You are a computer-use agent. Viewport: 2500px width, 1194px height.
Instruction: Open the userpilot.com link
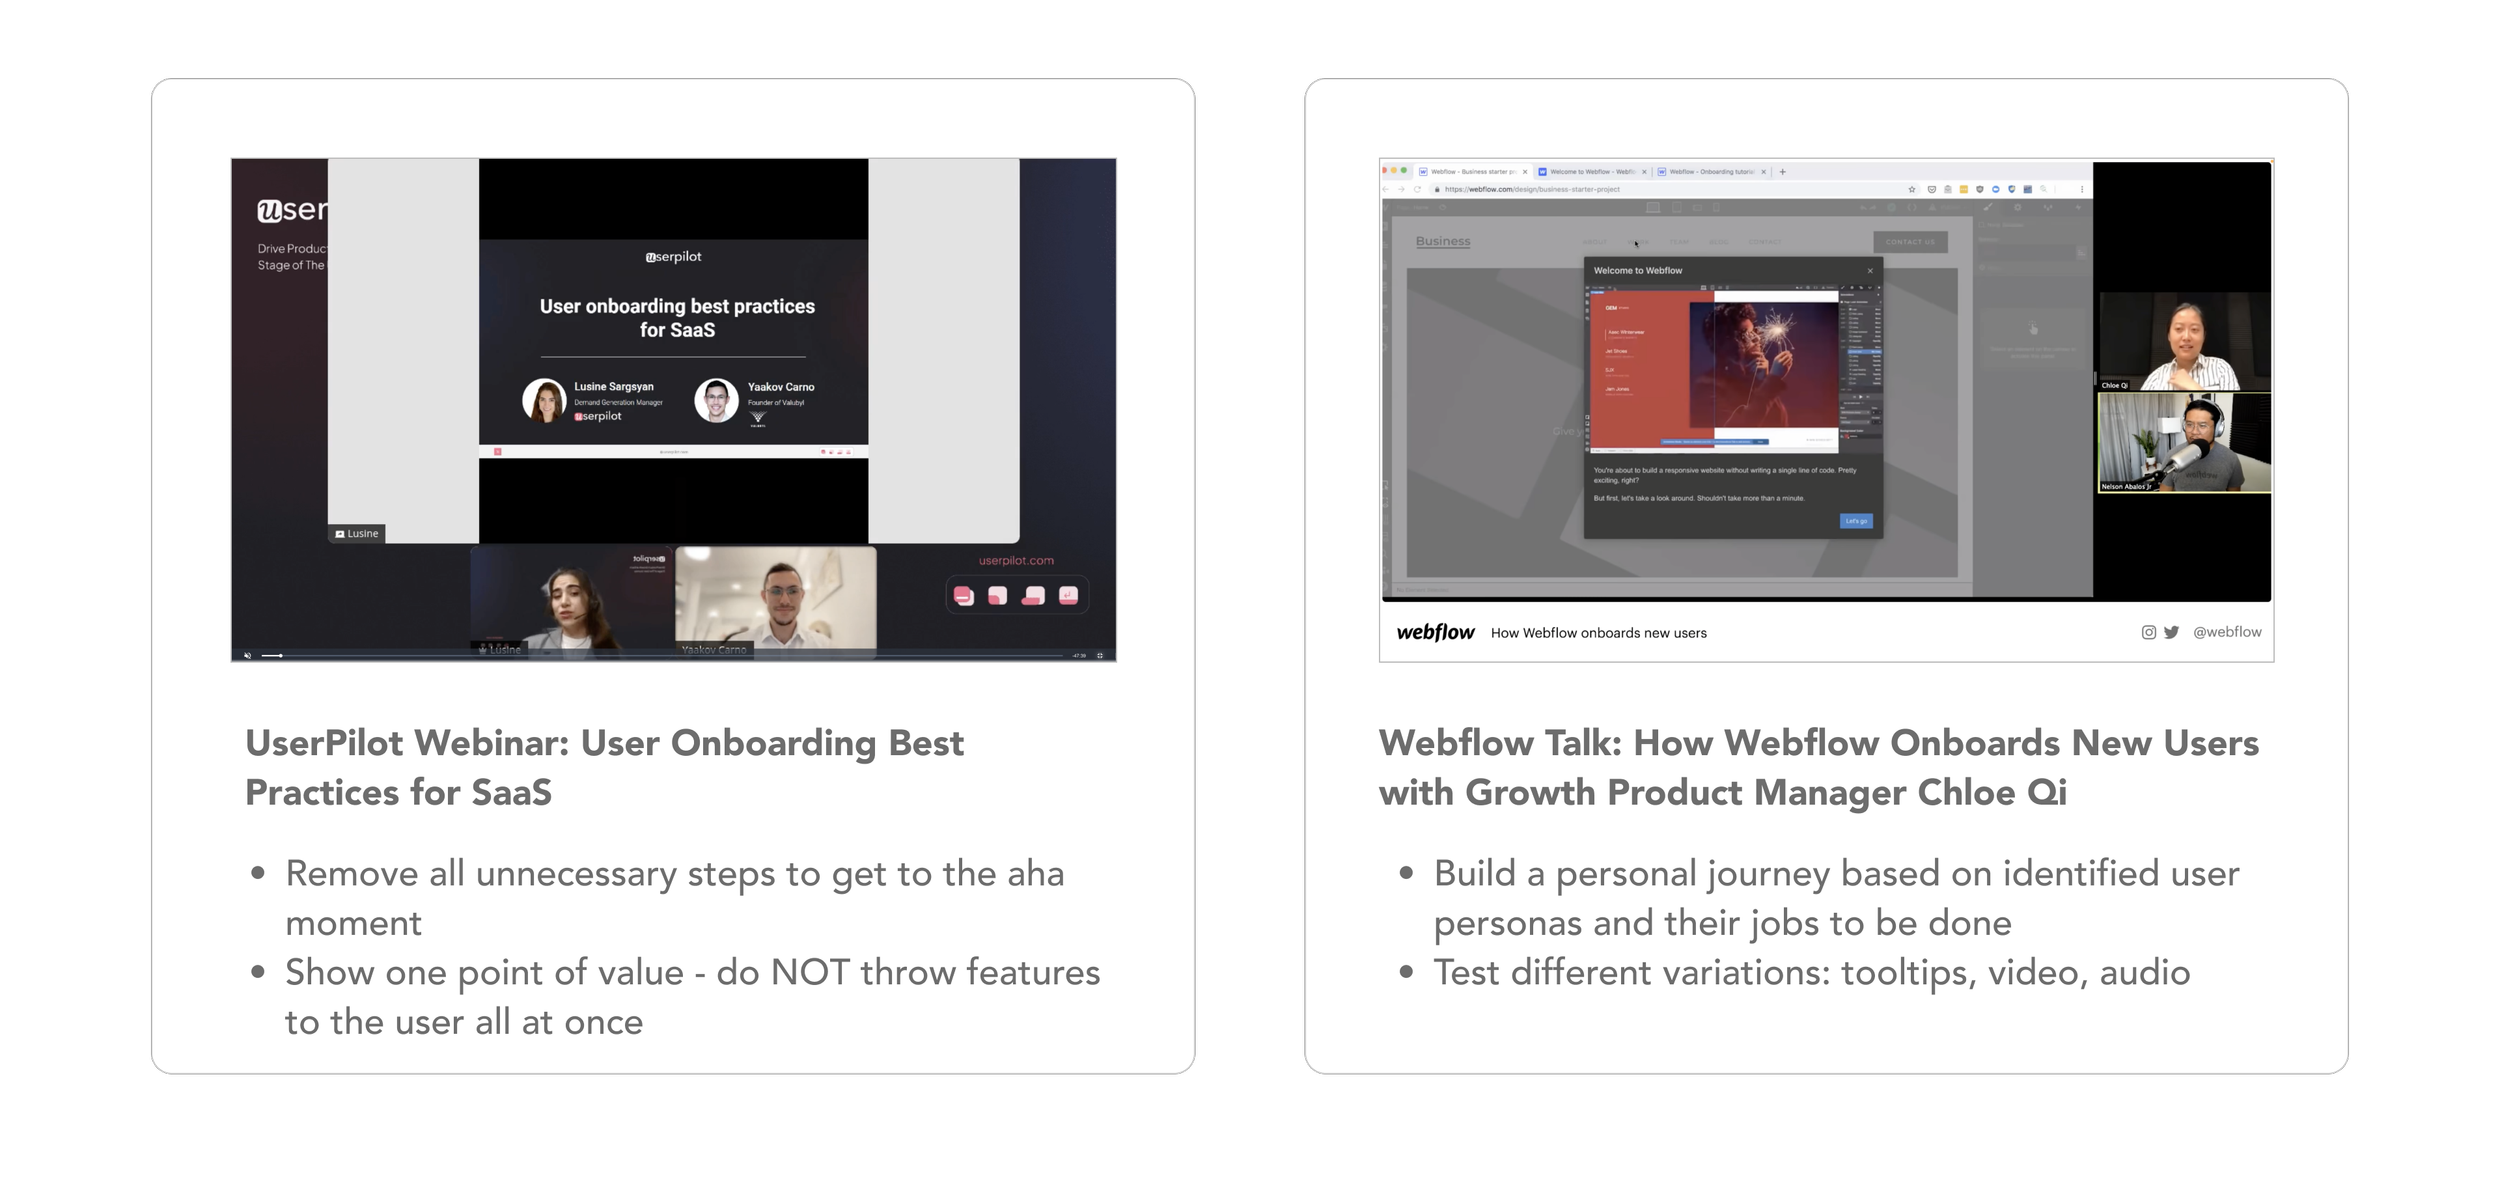[x=1016, y=561]
